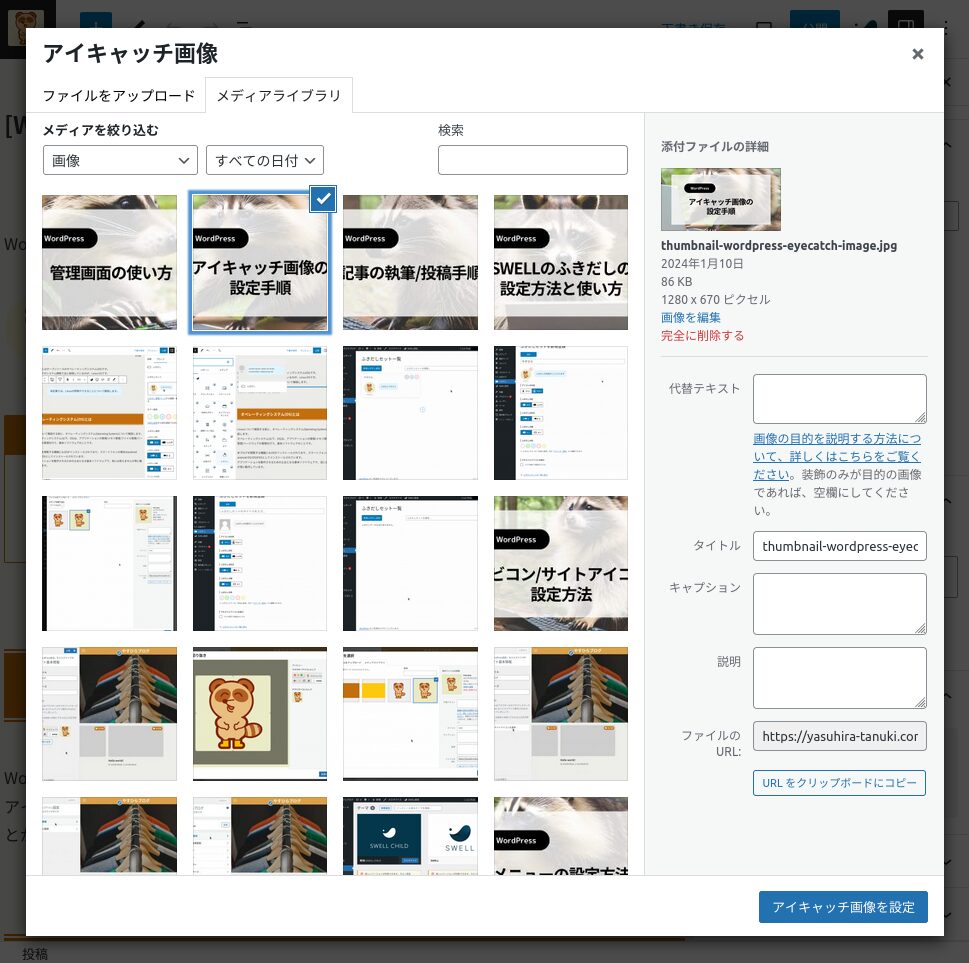Select the block inserter panel screenshot thumbnail
This screenshot has height=963, width=969.
(x=260, y=413)
